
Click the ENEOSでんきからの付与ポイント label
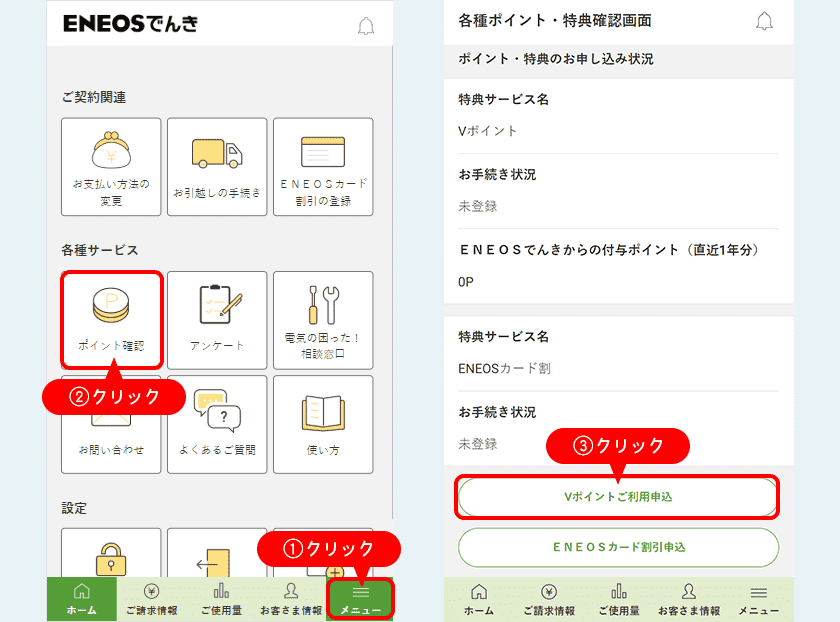click(x=609, y=250)
